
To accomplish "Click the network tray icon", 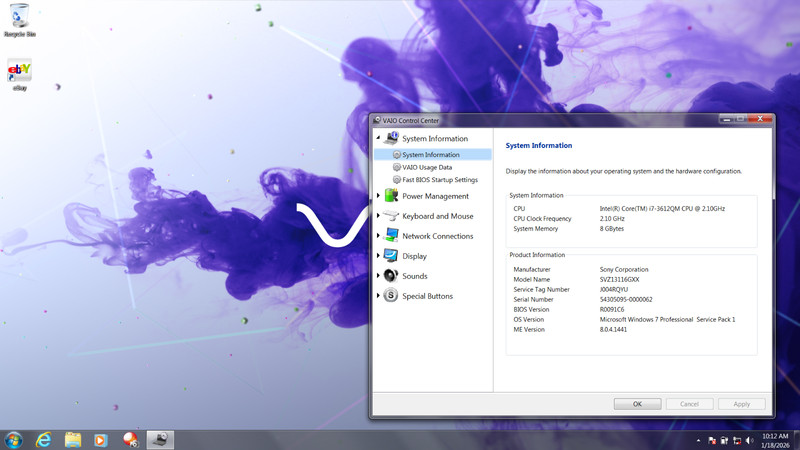I will (737, 441).
